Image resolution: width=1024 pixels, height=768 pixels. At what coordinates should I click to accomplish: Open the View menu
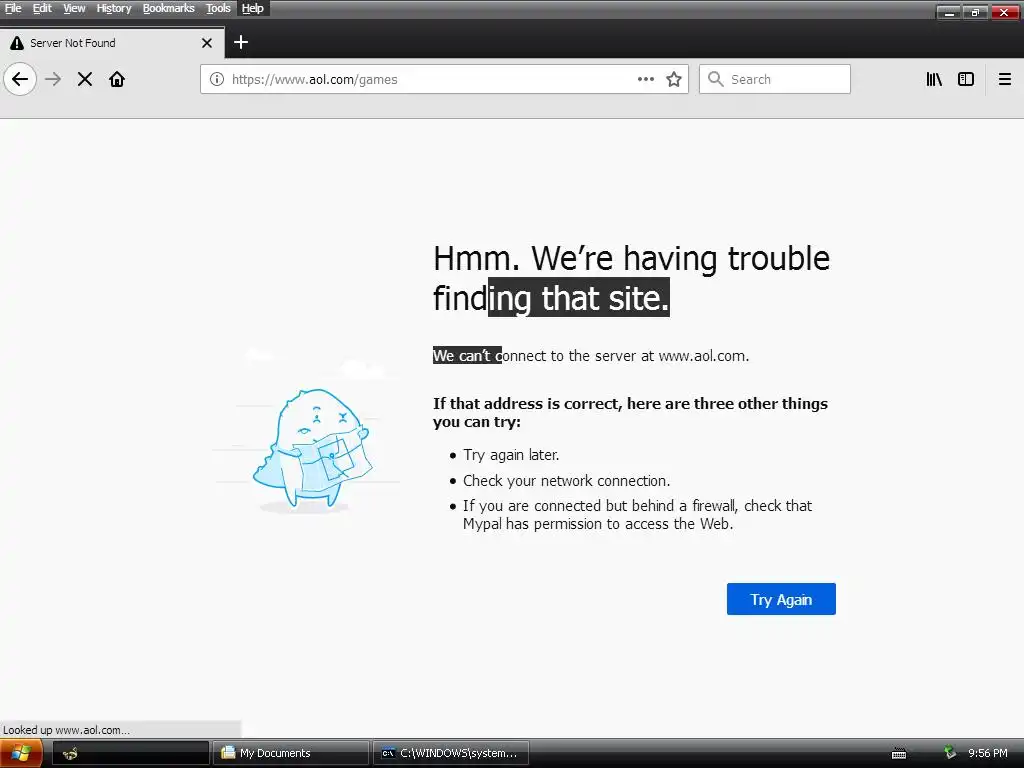tap(74, 8)
